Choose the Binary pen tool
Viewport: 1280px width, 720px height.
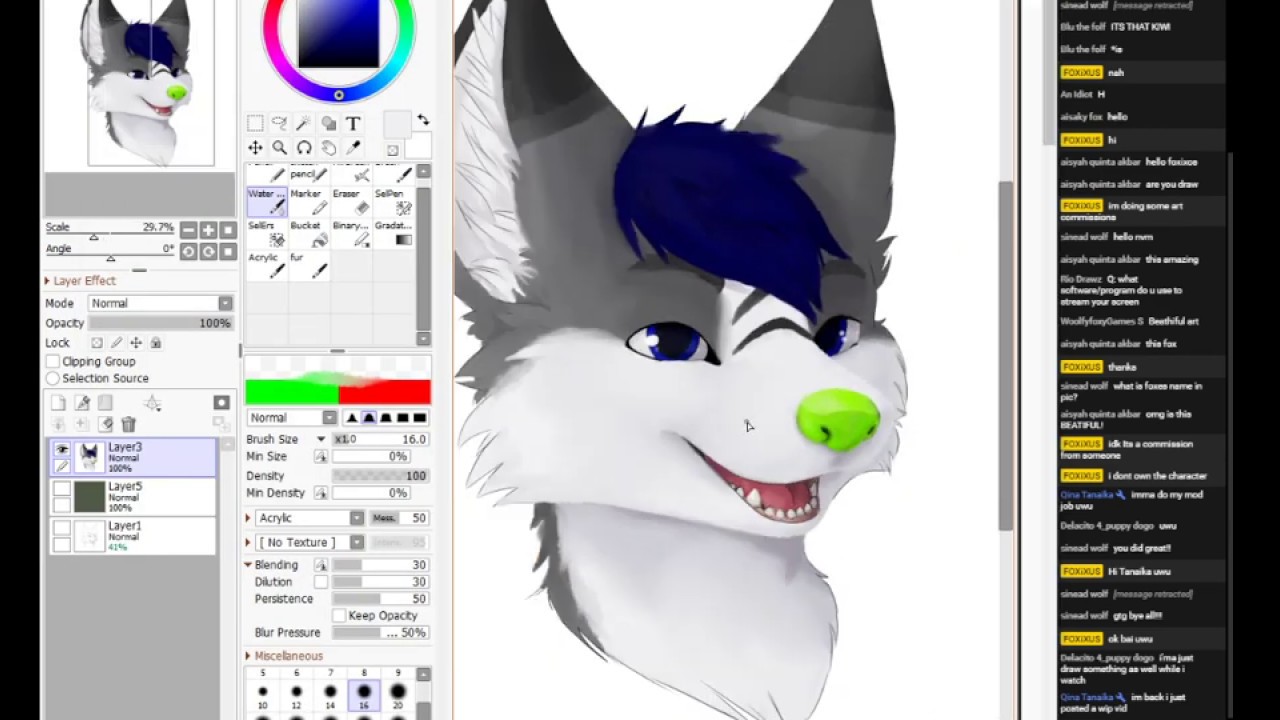[351, 233]
